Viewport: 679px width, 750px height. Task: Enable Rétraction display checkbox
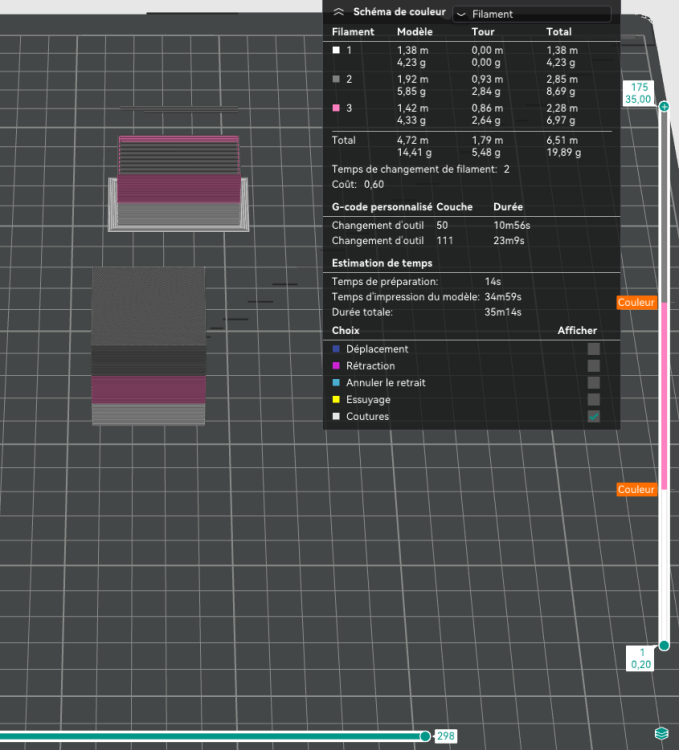point(593,366)
